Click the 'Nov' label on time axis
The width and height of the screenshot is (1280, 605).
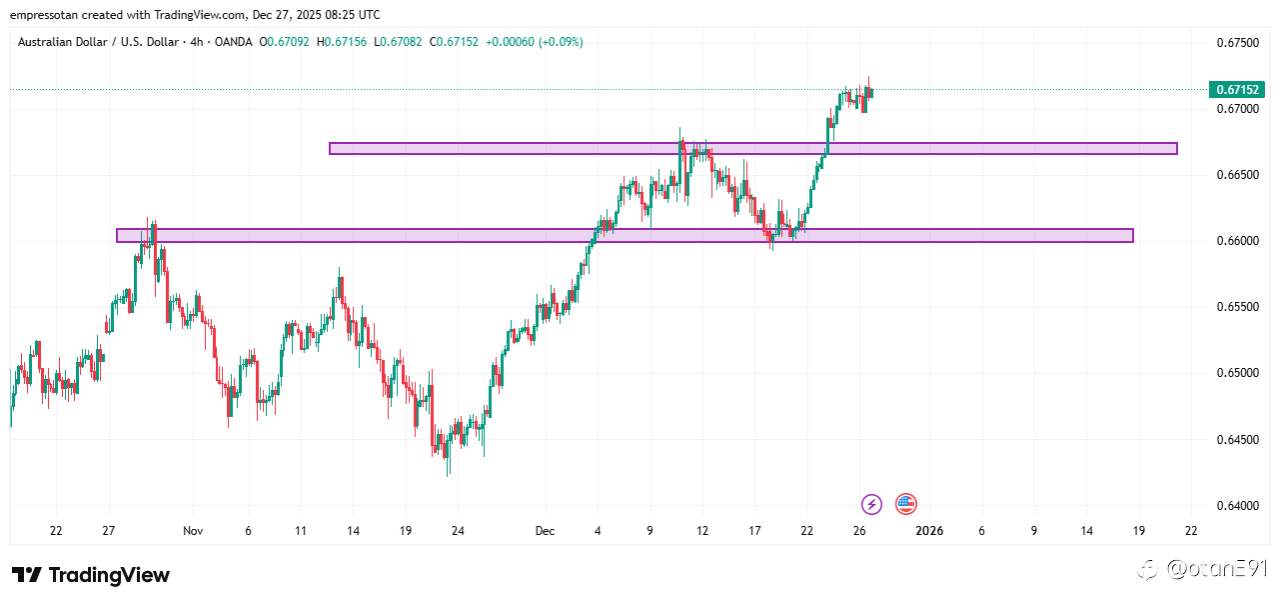click(194, 531)
